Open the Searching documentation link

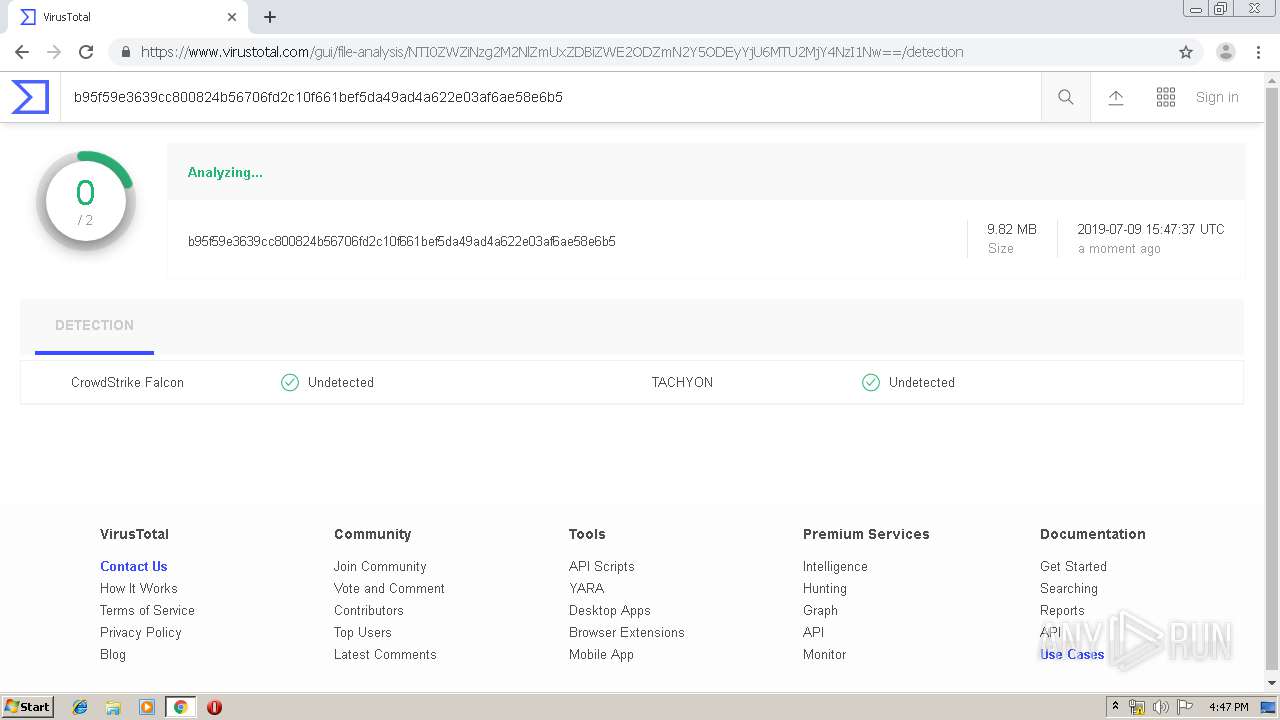coord(1069,588)
